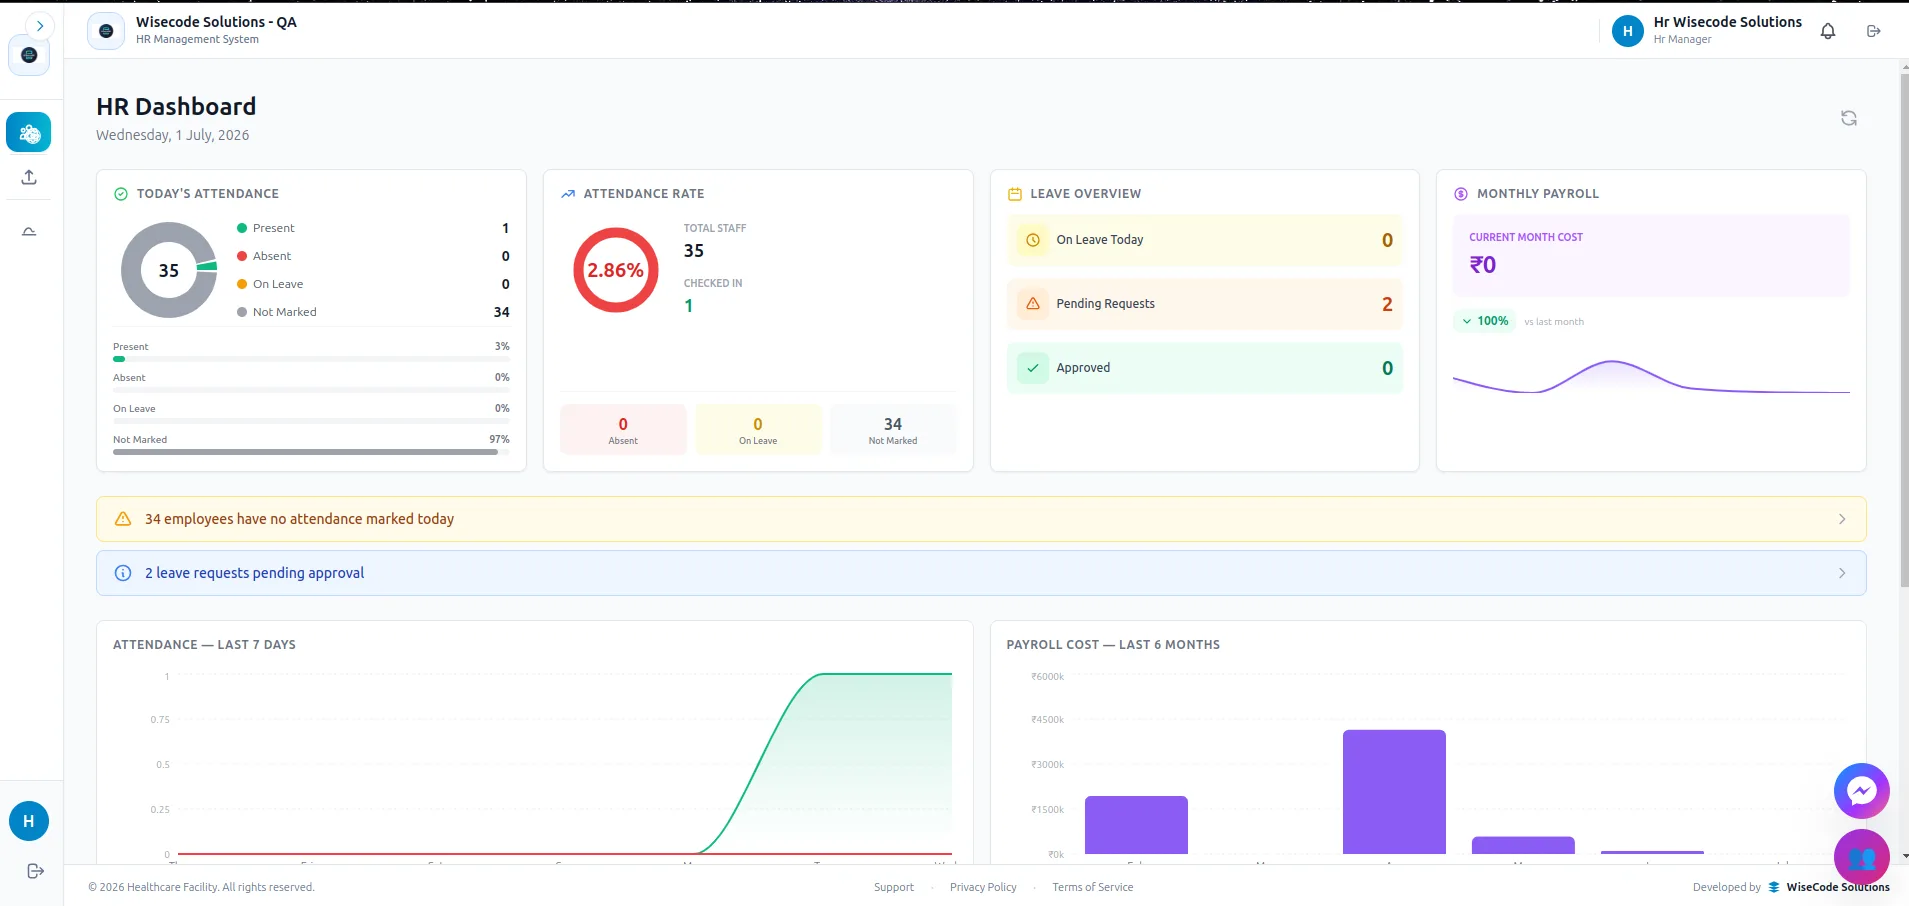The image size is (1909, 906).
Task: Open the Approved leave row
Action: point(1205,368)
